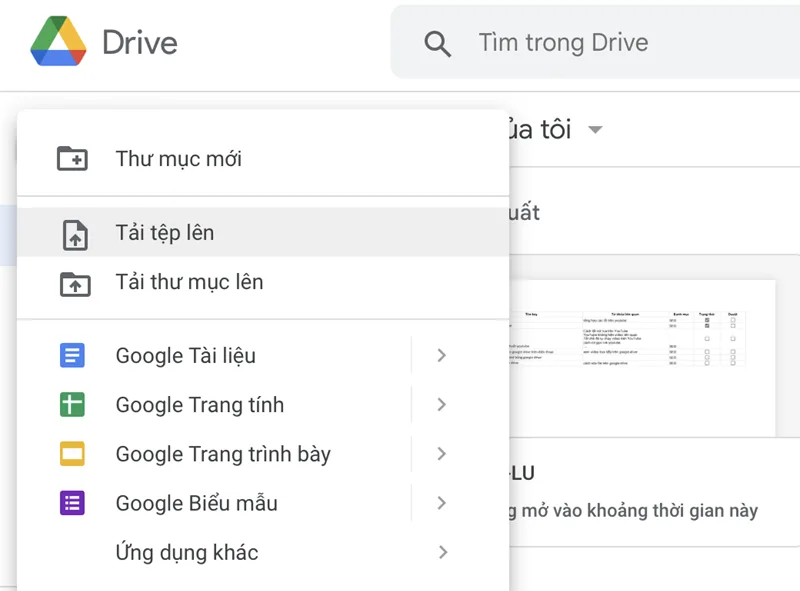Click the file upload icon
Viewport: 800px width, 591px height.
(75, 235)
